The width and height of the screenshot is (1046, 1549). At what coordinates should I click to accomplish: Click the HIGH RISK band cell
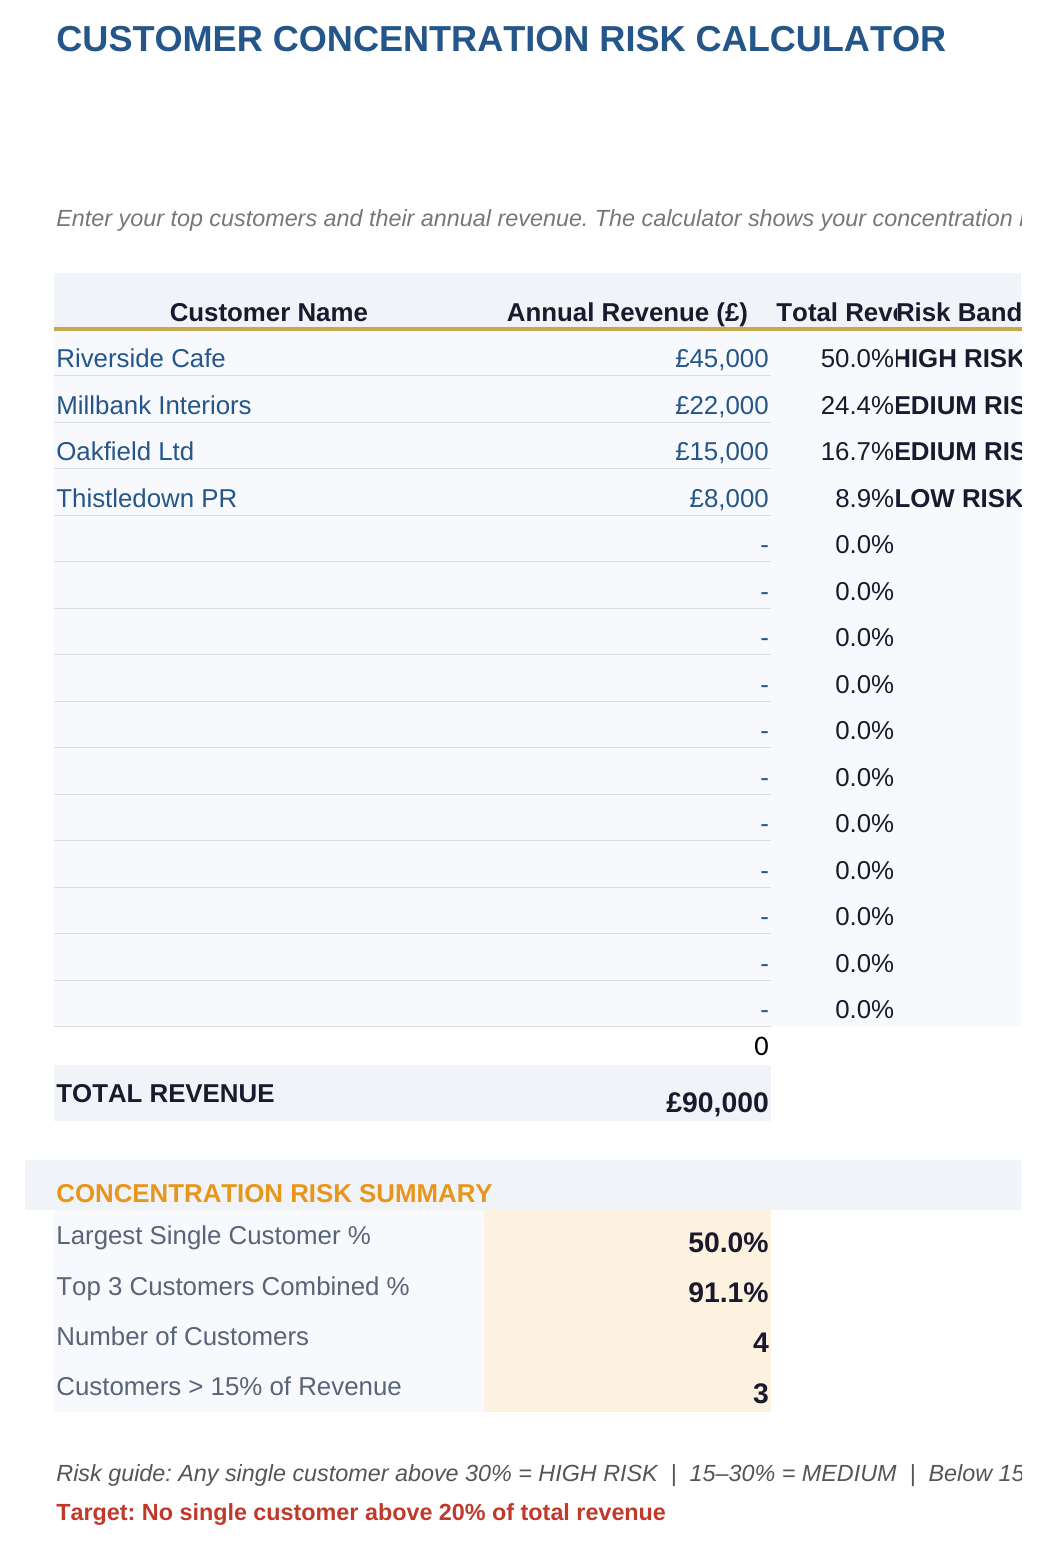pyautogui.click(x=958, y=358)
